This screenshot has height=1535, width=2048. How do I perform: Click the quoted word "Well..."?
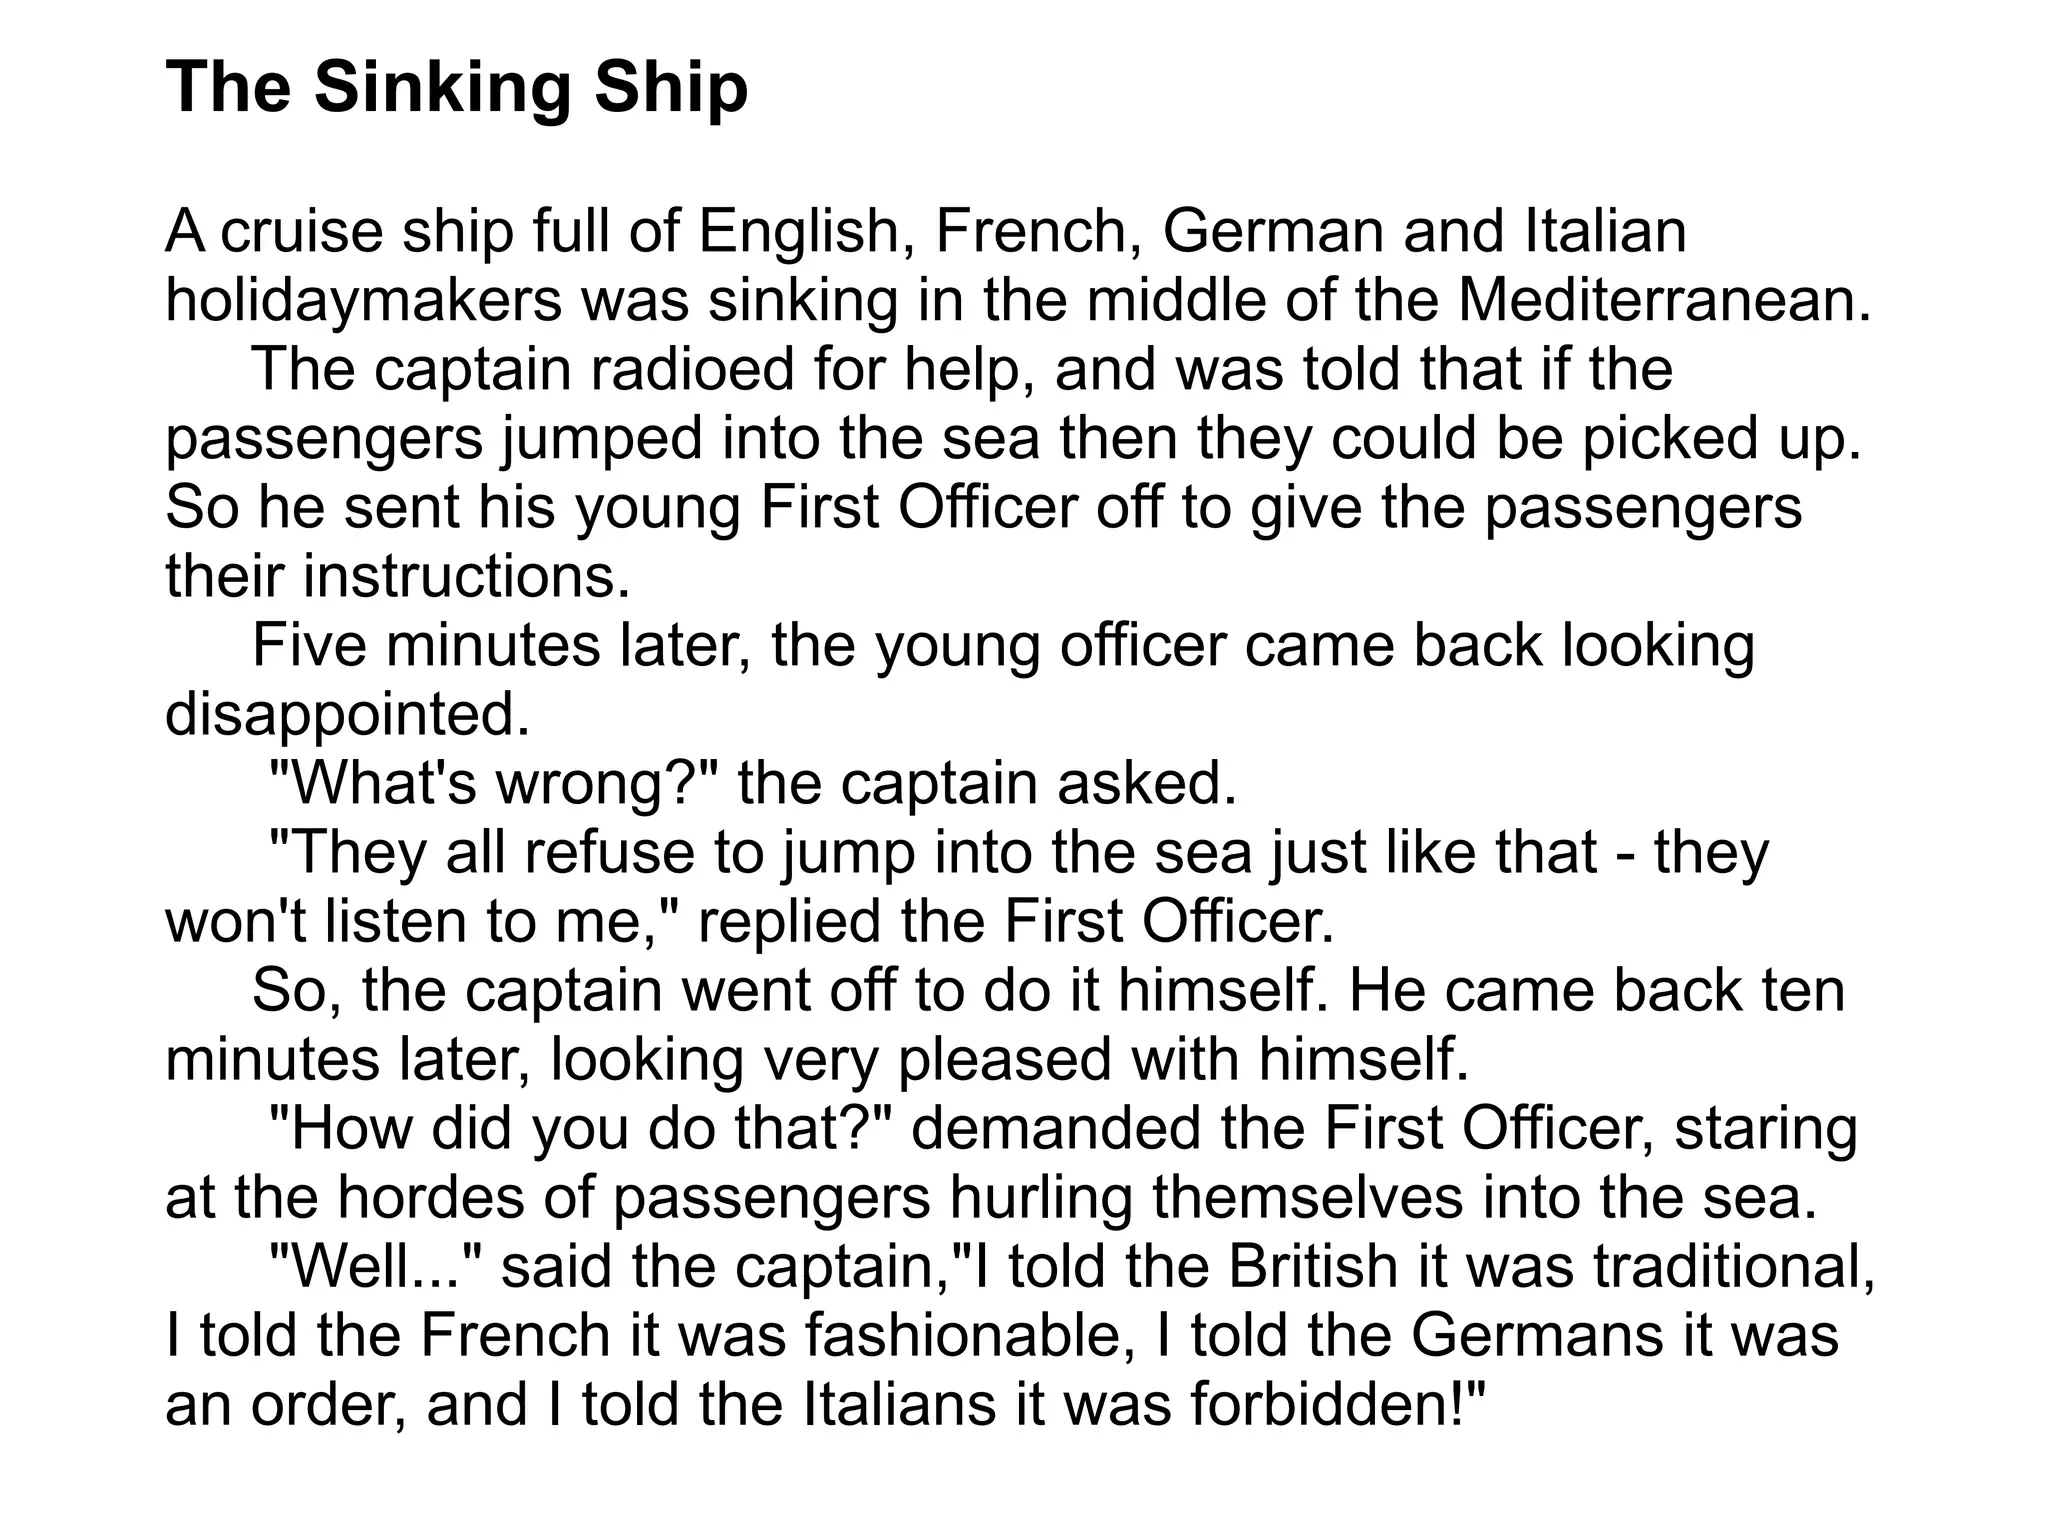point(378,1266)
